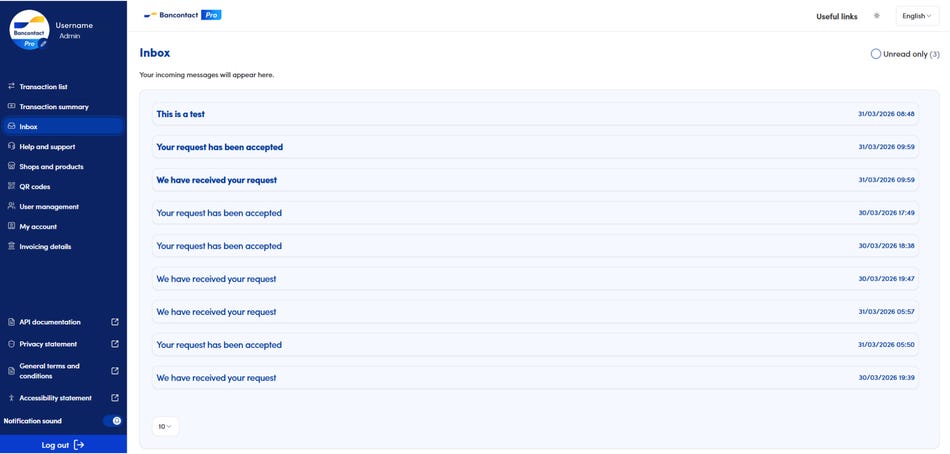Click the Bancontact Pro profile avatar
This screenshot has height=454, width=950.
tap(29, 30)
